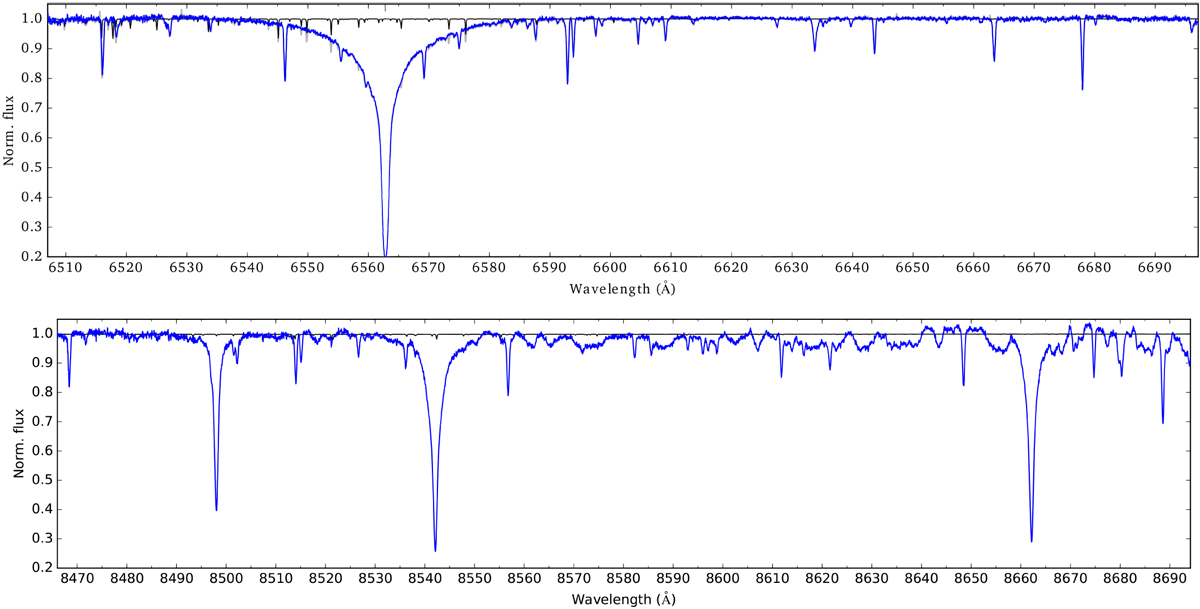
Task: Click the 0.2 tick label on top y-axis
Action: 34,257
